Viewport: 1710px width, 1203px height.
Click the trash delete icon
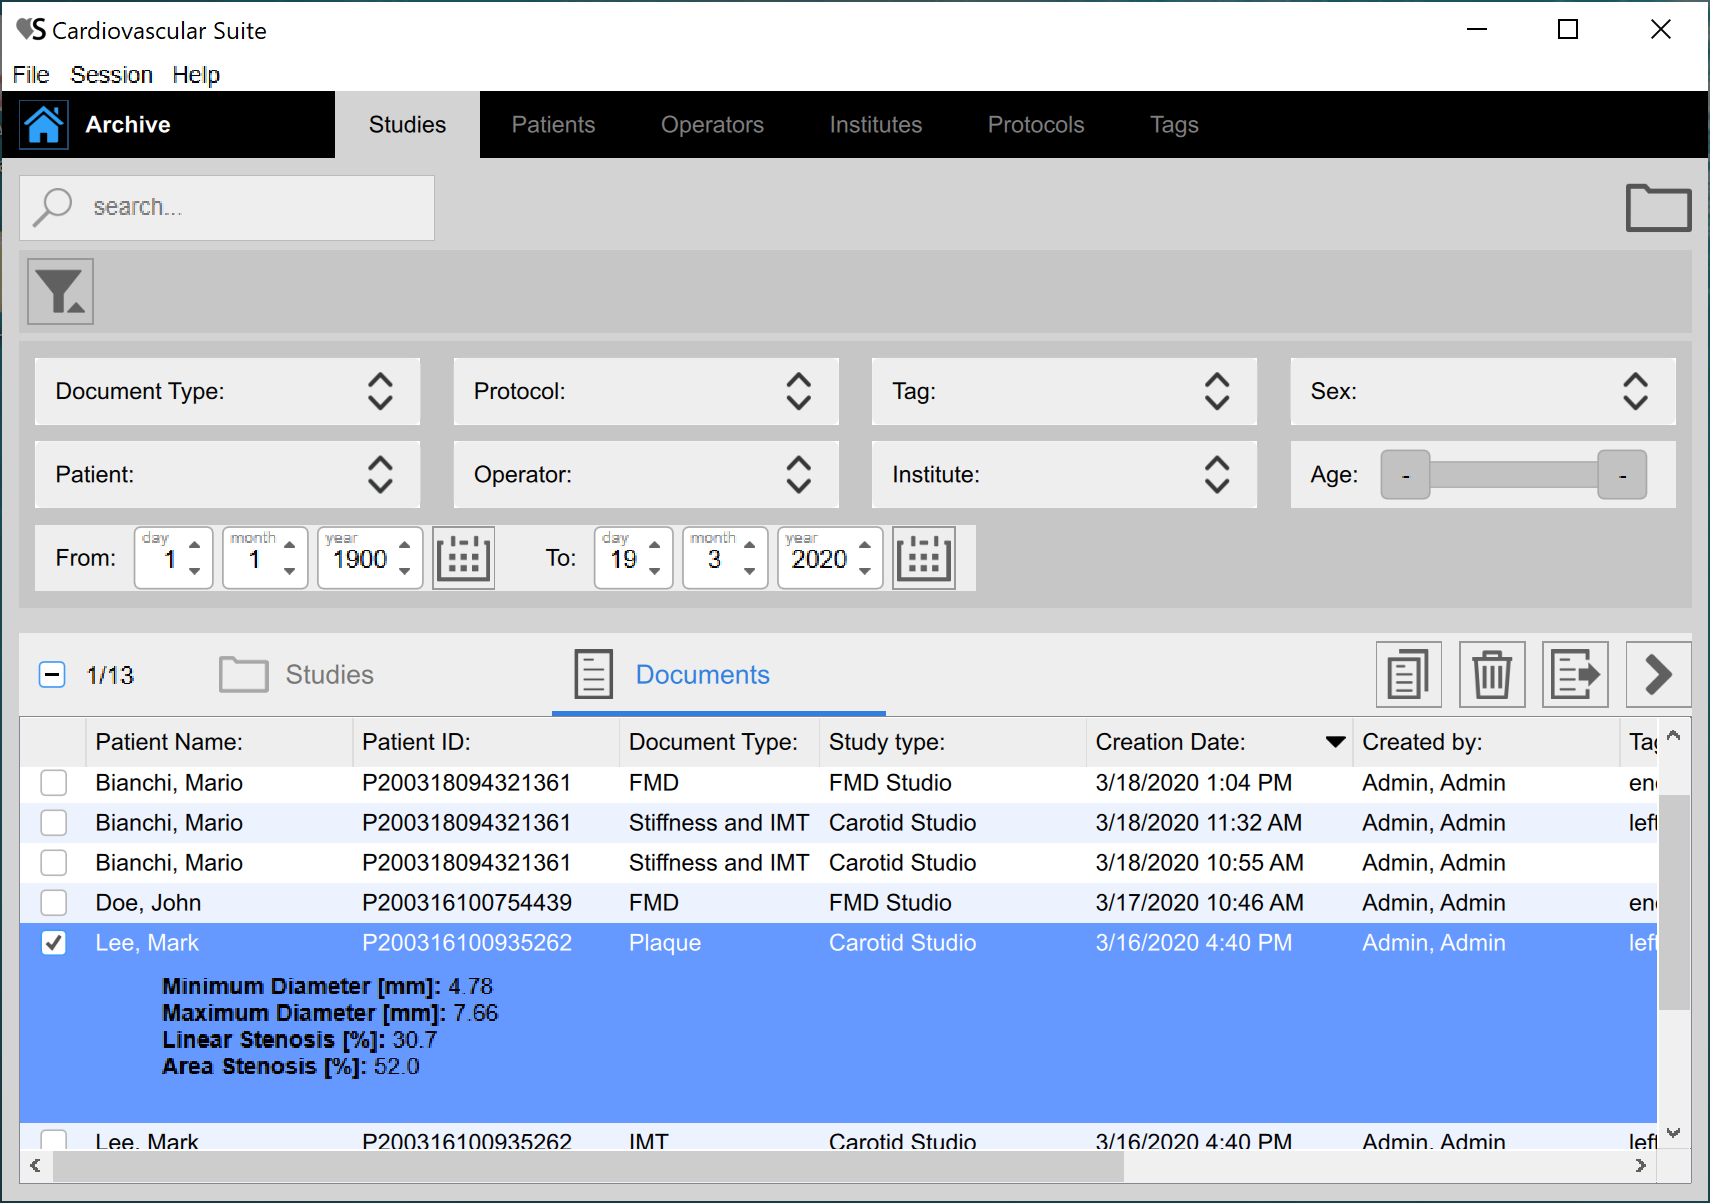click(1491, 675)
